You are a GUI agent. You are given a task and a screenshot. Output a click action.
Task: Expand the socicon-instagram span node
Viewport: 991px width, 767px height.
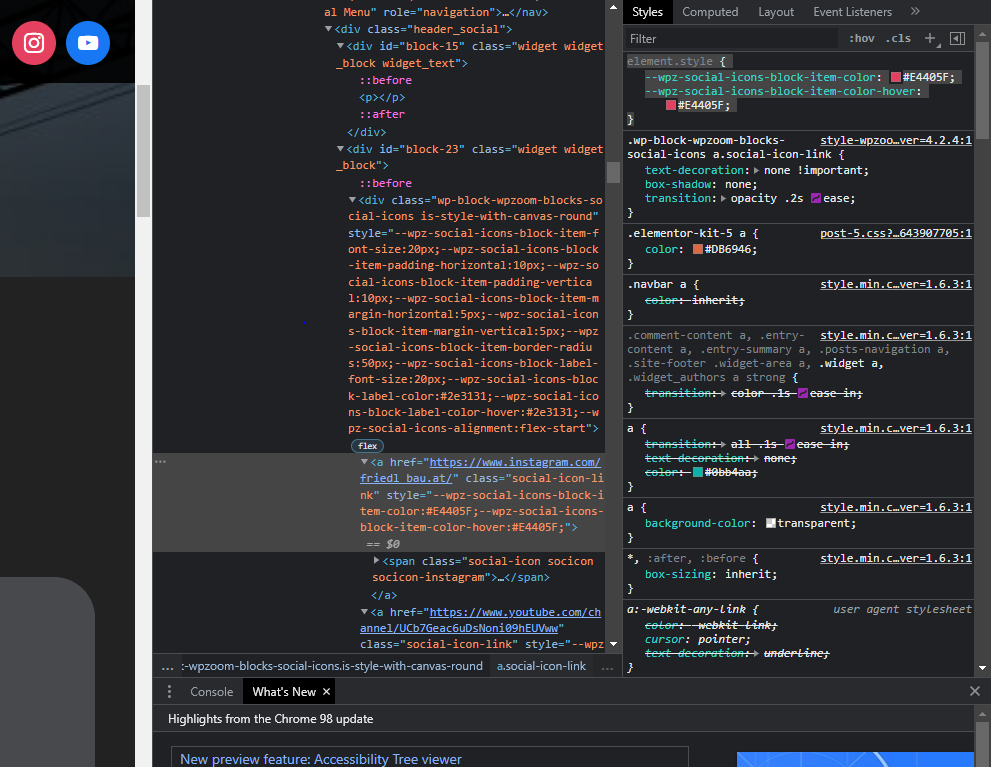coord(376,560)
